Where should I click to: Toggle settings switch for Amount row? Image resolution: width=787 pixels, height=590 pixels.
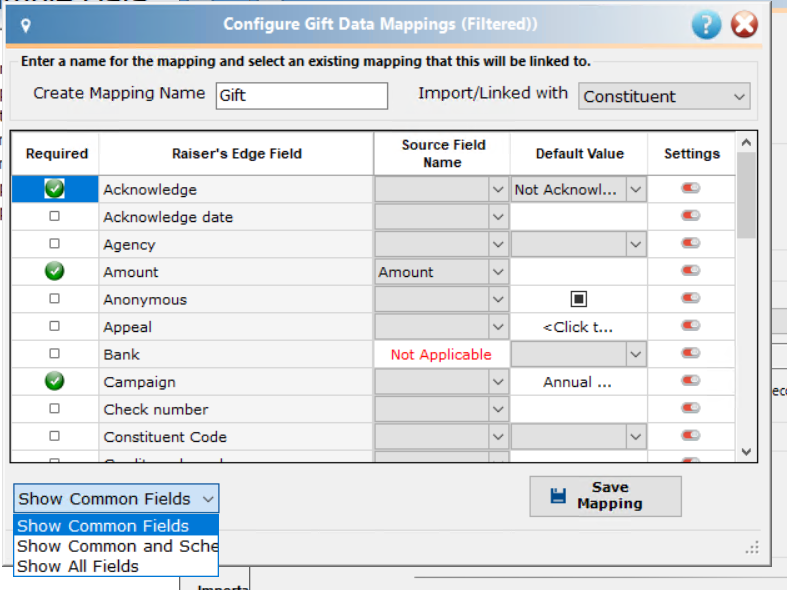point(691,271)
